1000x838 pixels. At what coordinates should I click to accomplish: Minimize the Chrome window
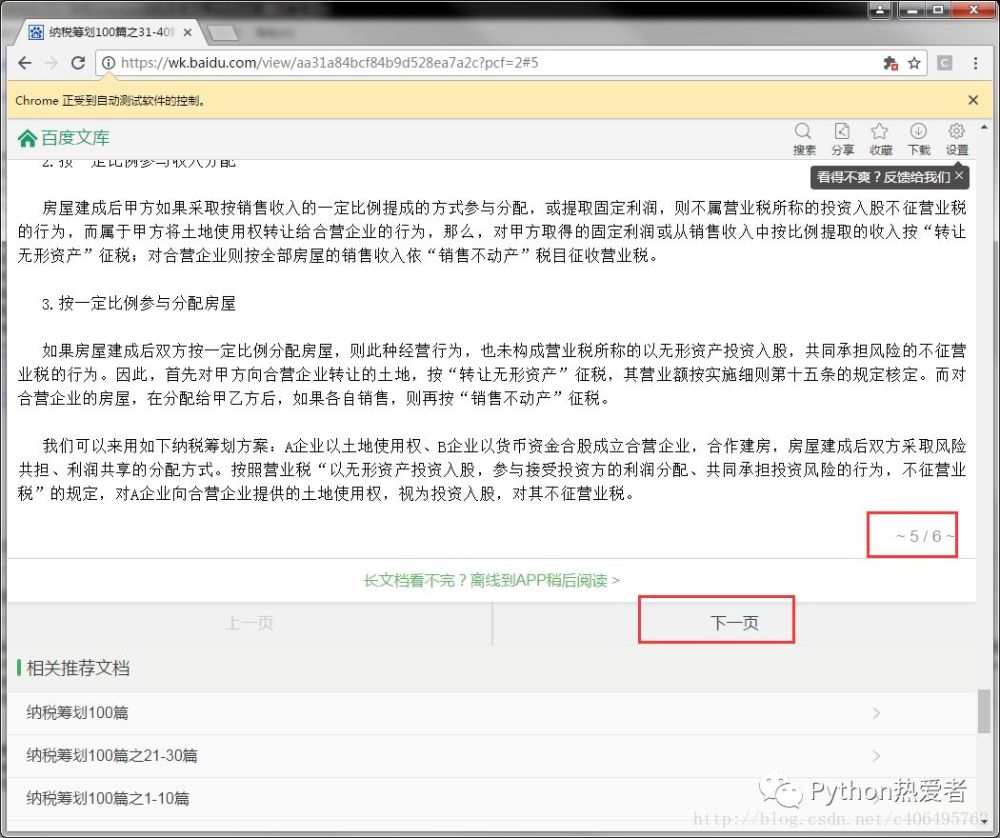pyautogui.click(x=913, y=9)
